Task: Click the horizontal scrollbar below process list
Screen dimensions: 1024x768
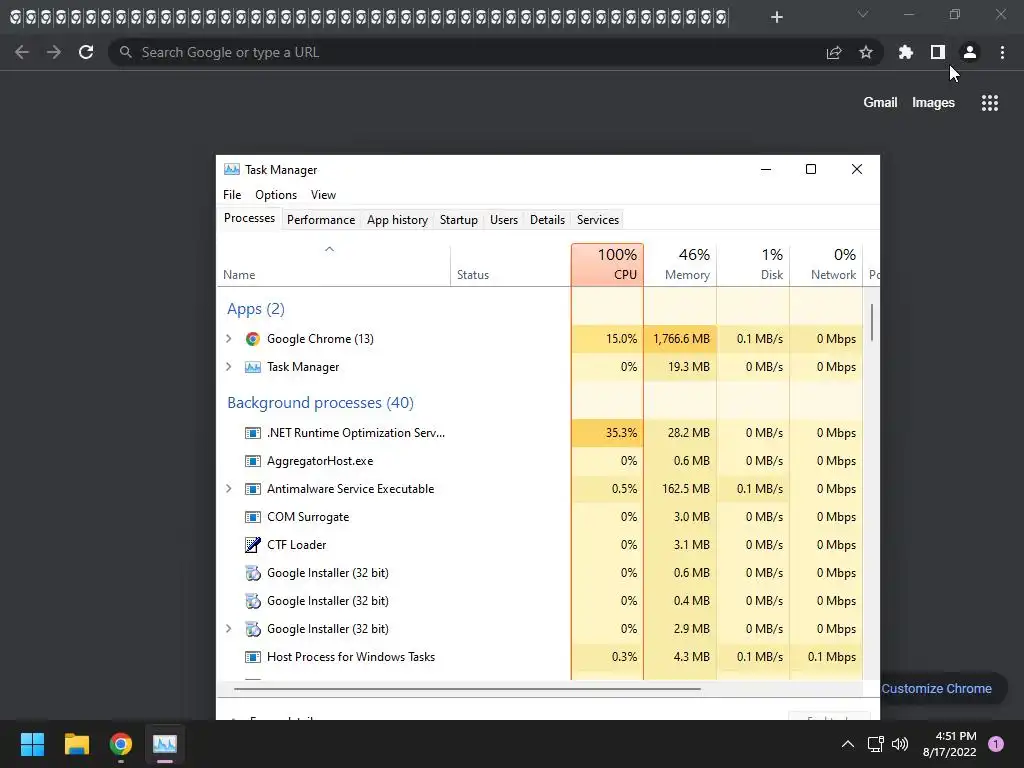Action: point(467,688)
